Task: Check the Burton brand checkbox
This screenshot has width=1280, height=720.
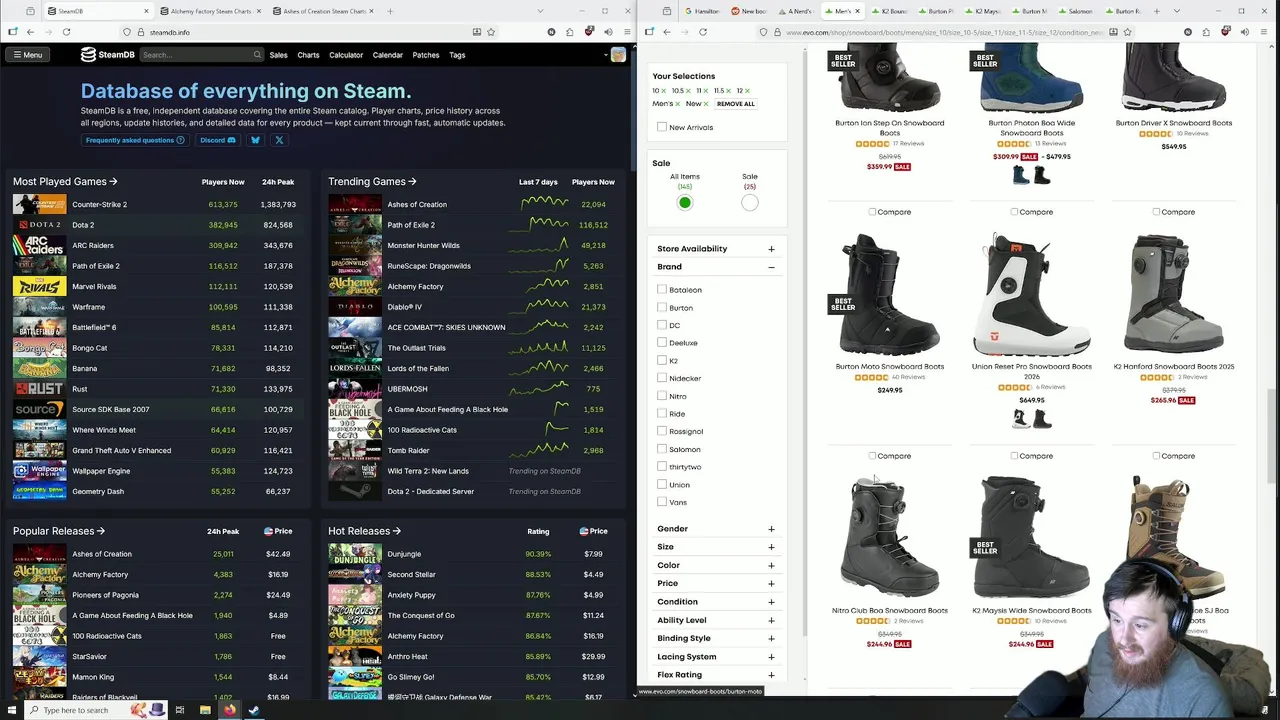Action: pos(662,307)
